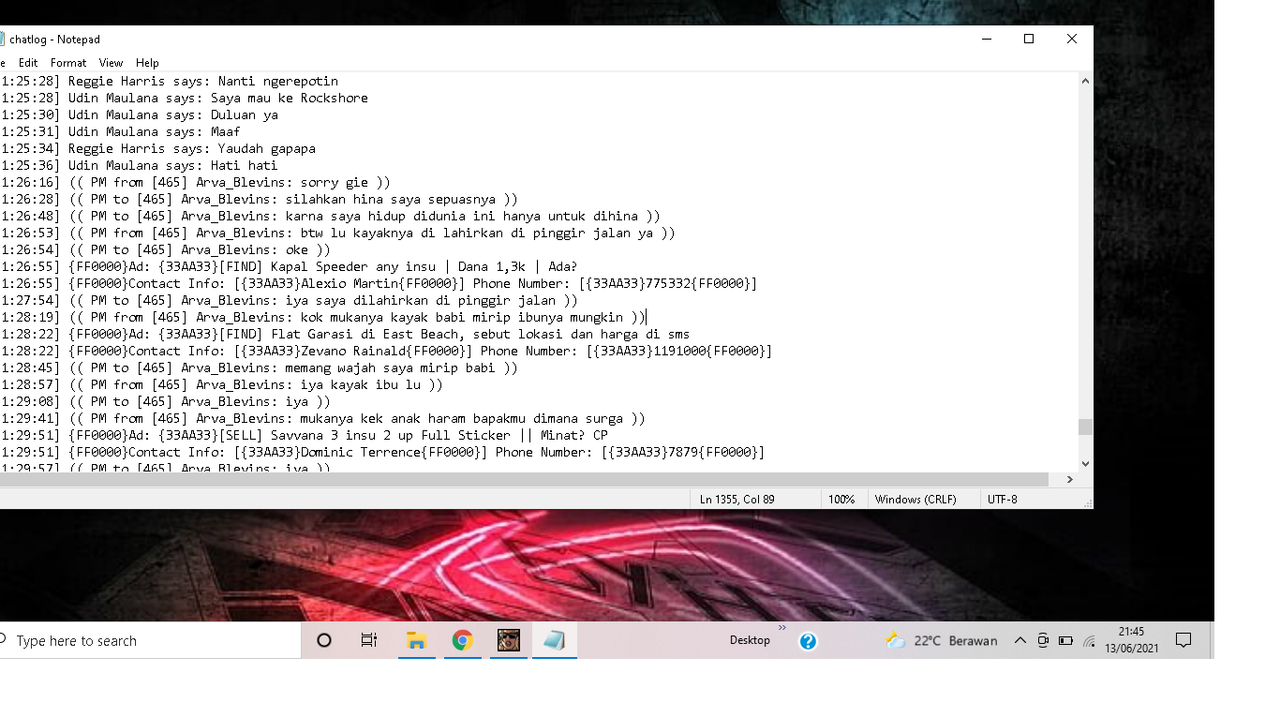Open Google Chrome from the taskbar
The width and height of the screenshot is (1280, 720).
pyautogui.click(x=462, y=641)
